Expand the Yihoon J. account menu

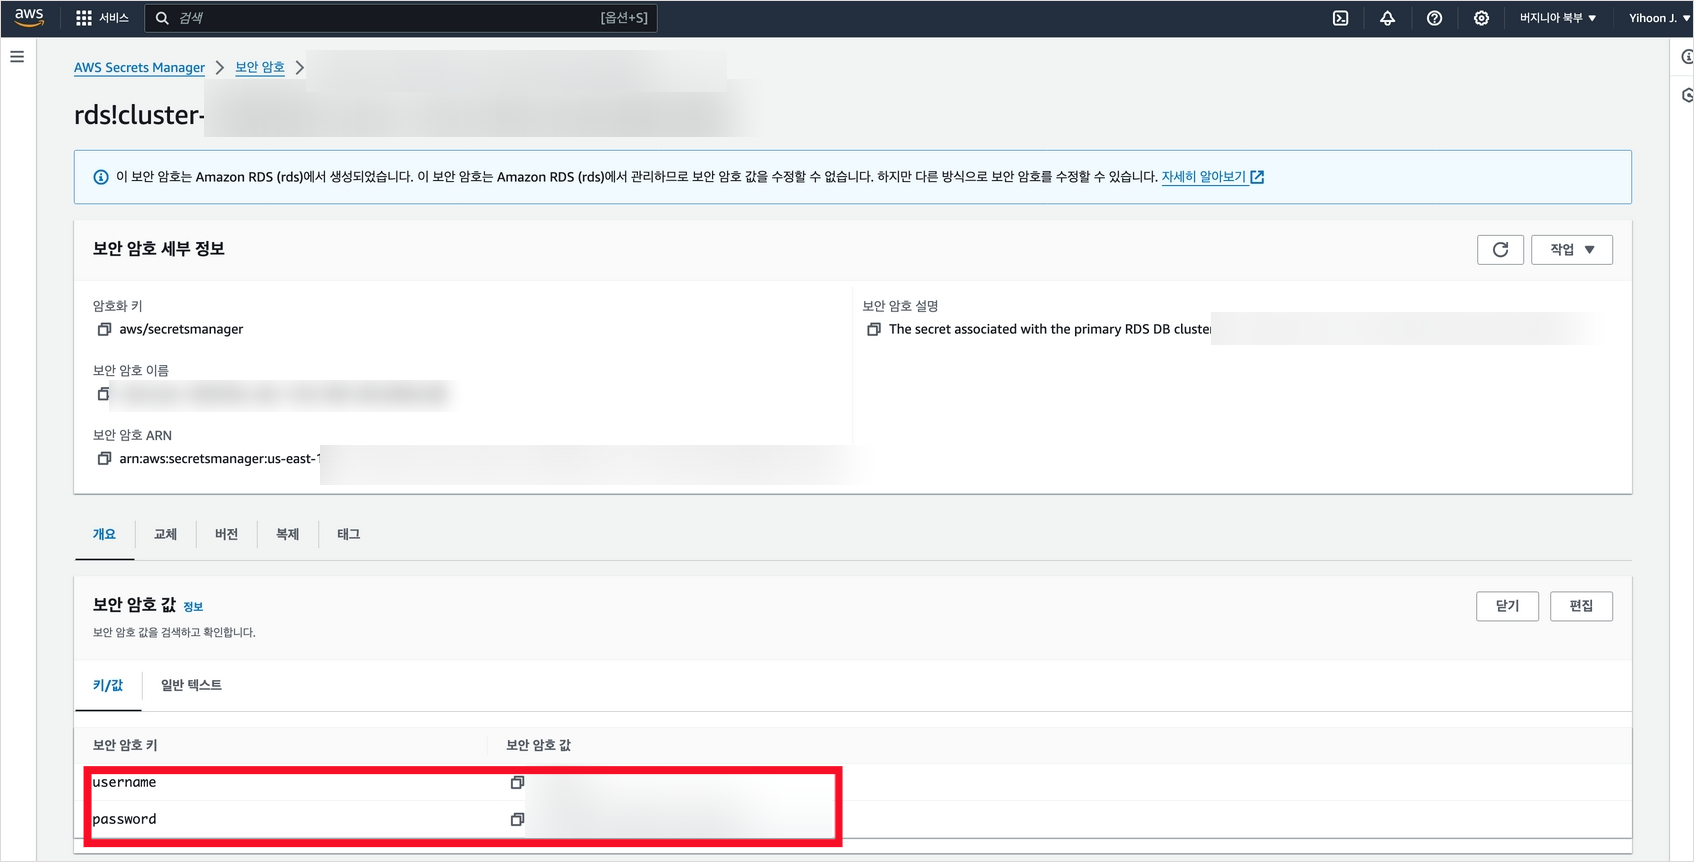pyautogui.click(x=1658, y=18)
